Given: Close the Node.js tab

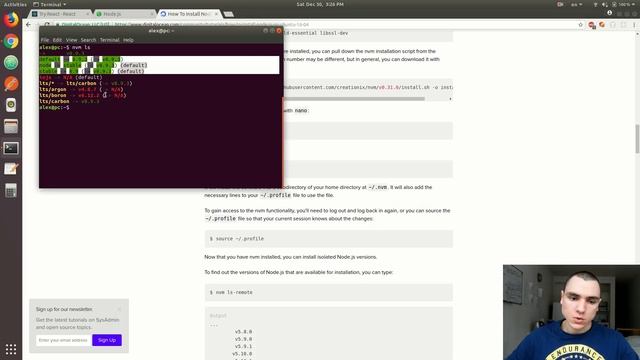Looking at the screenshot, I should pos(151,14).
